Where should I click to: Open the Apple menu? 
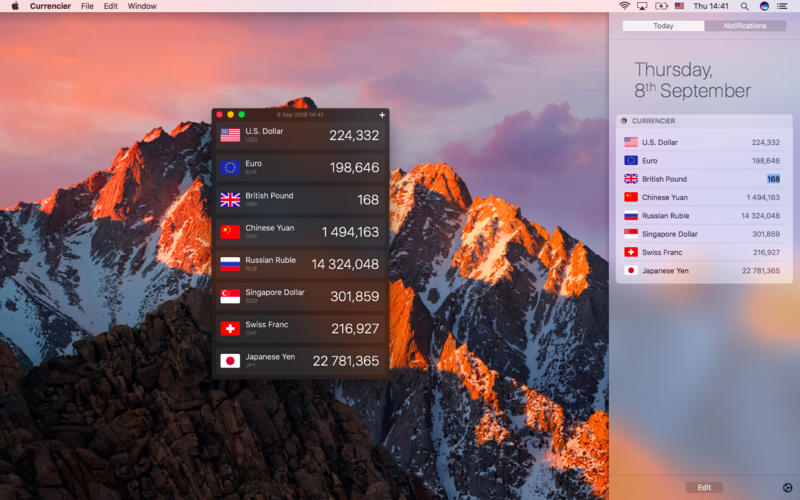point(15,6)
